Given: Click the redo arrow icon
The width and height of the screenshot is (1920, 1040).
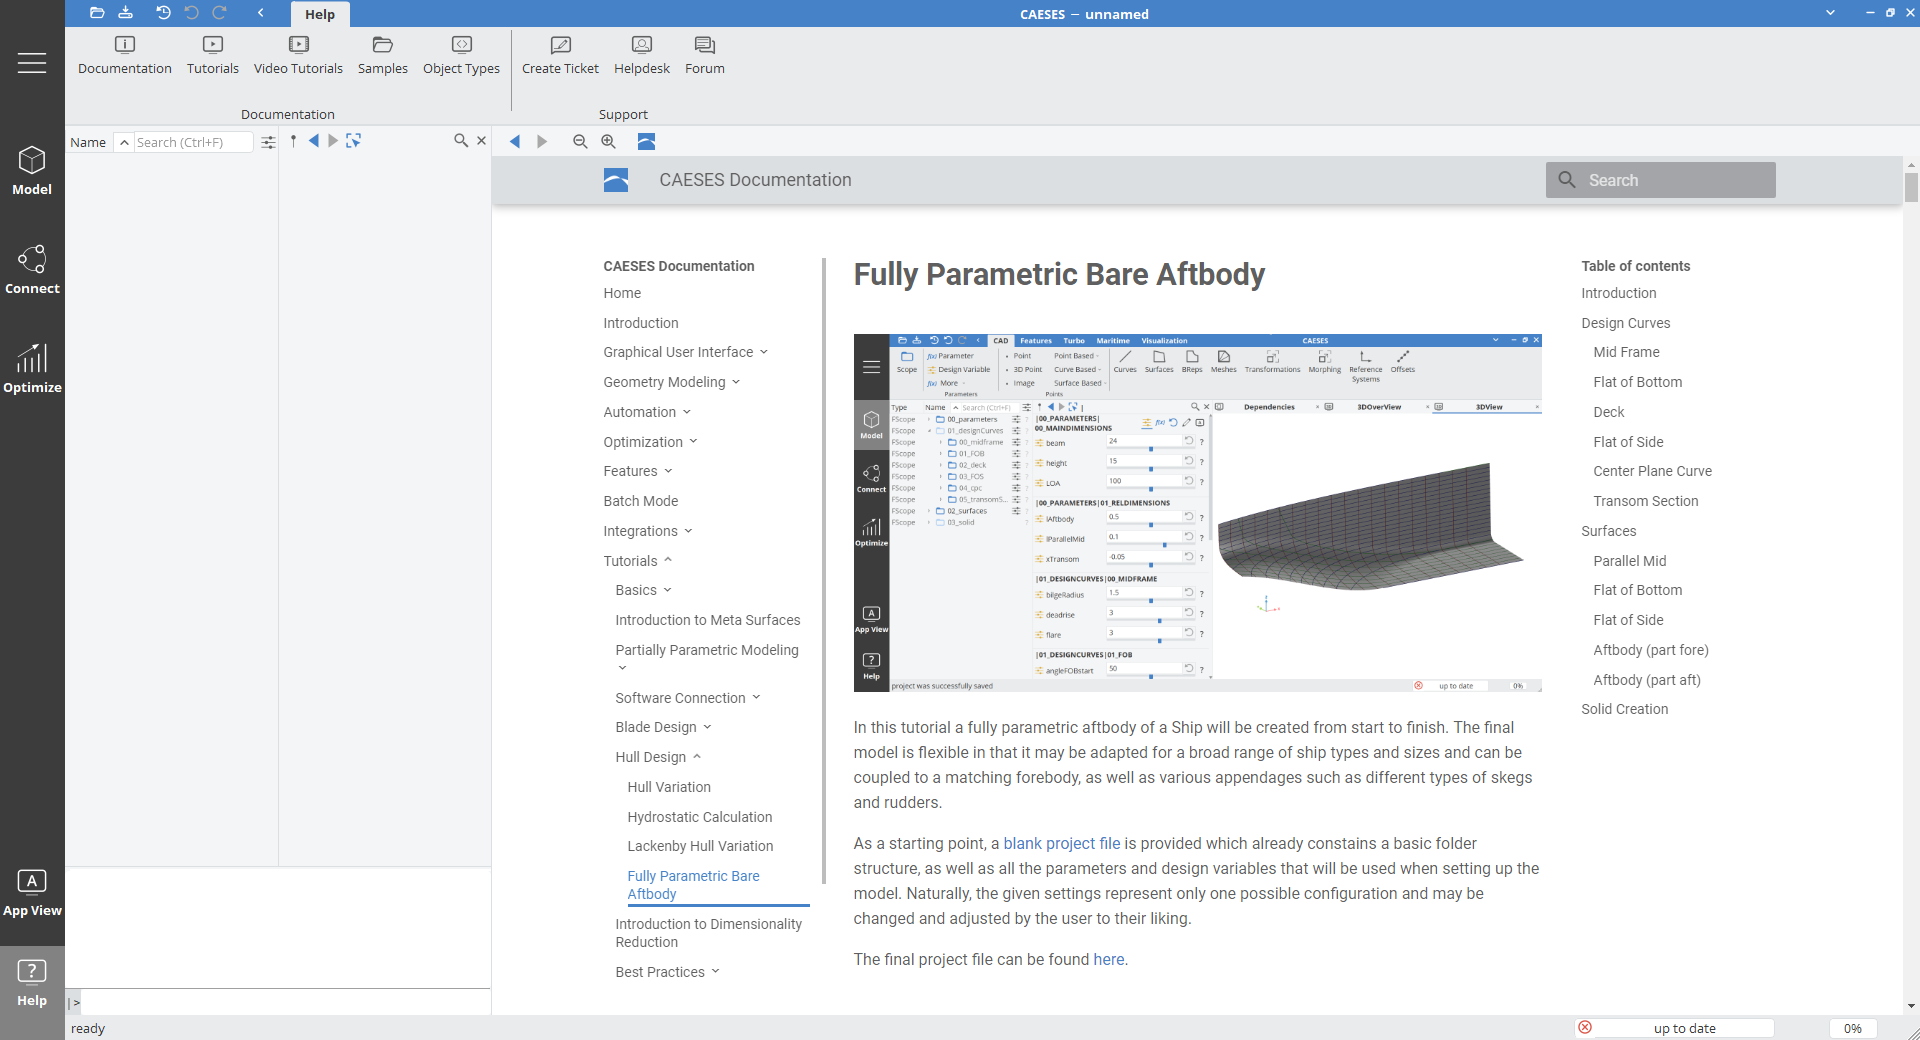Looking at the screenshot, I should 220,13.
